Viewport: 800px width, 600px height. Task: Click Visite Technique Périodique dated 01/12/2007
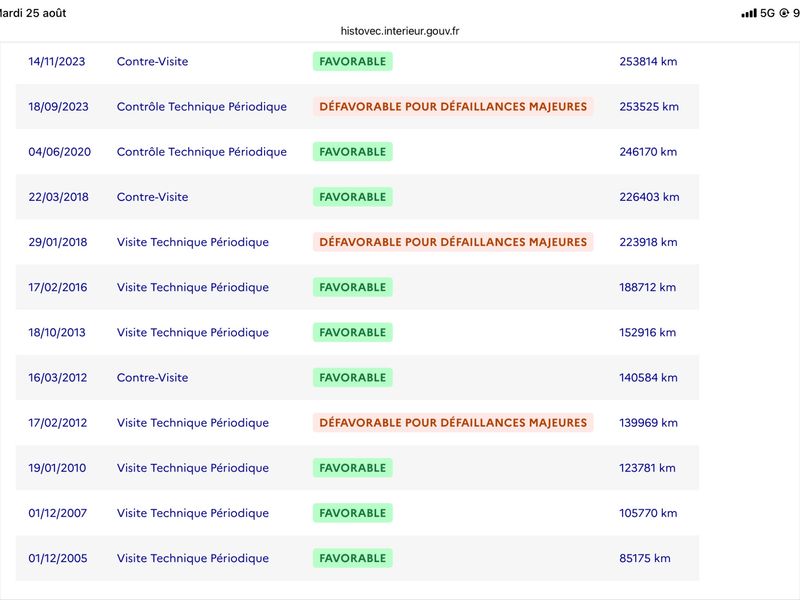click(193, 513)
